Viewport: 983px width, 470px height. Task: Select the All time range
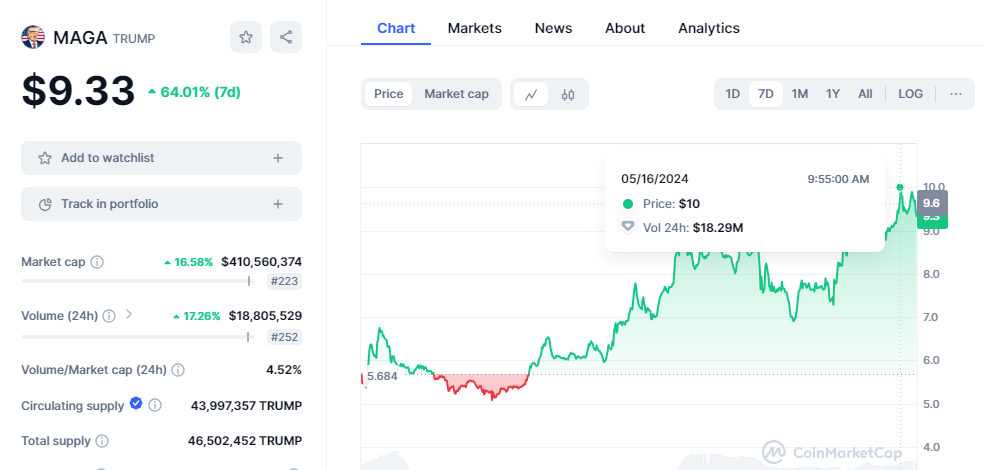coord(865,94)
